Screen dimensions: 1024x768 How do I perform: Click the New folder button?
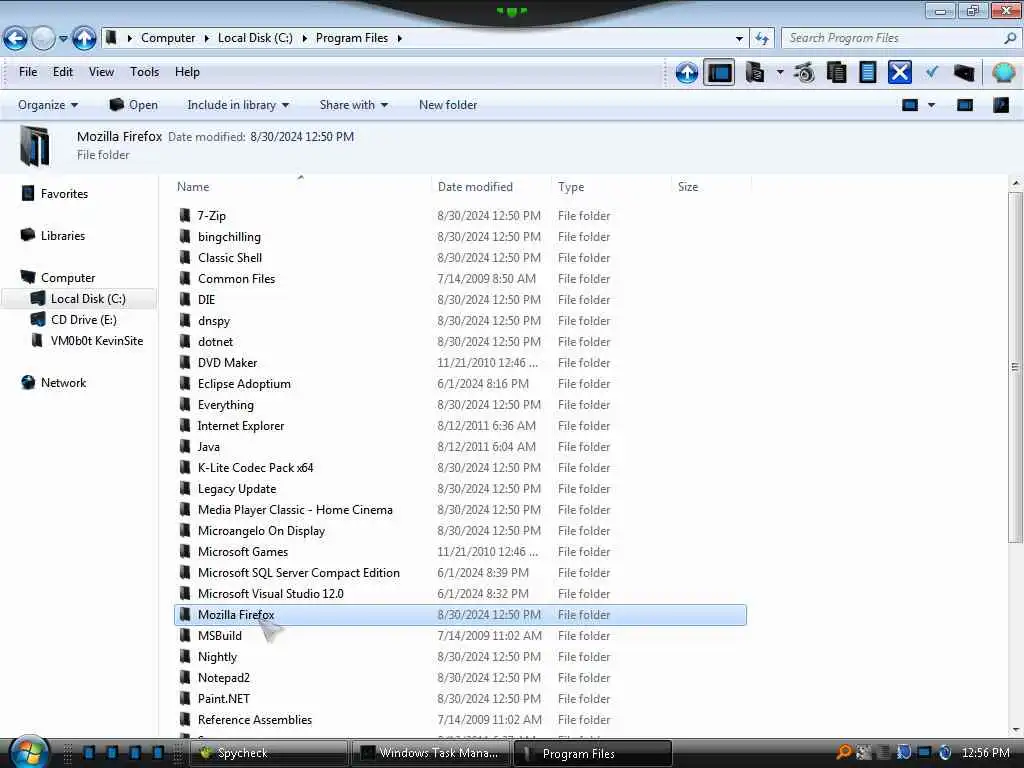[x=448, y=105]
